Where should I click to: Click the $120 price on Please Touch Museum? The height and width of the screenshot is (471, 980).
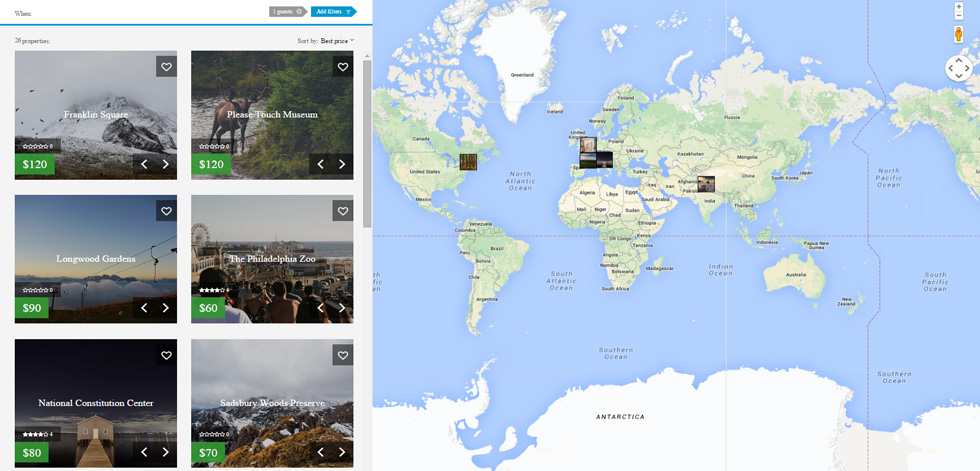(211, 164)
